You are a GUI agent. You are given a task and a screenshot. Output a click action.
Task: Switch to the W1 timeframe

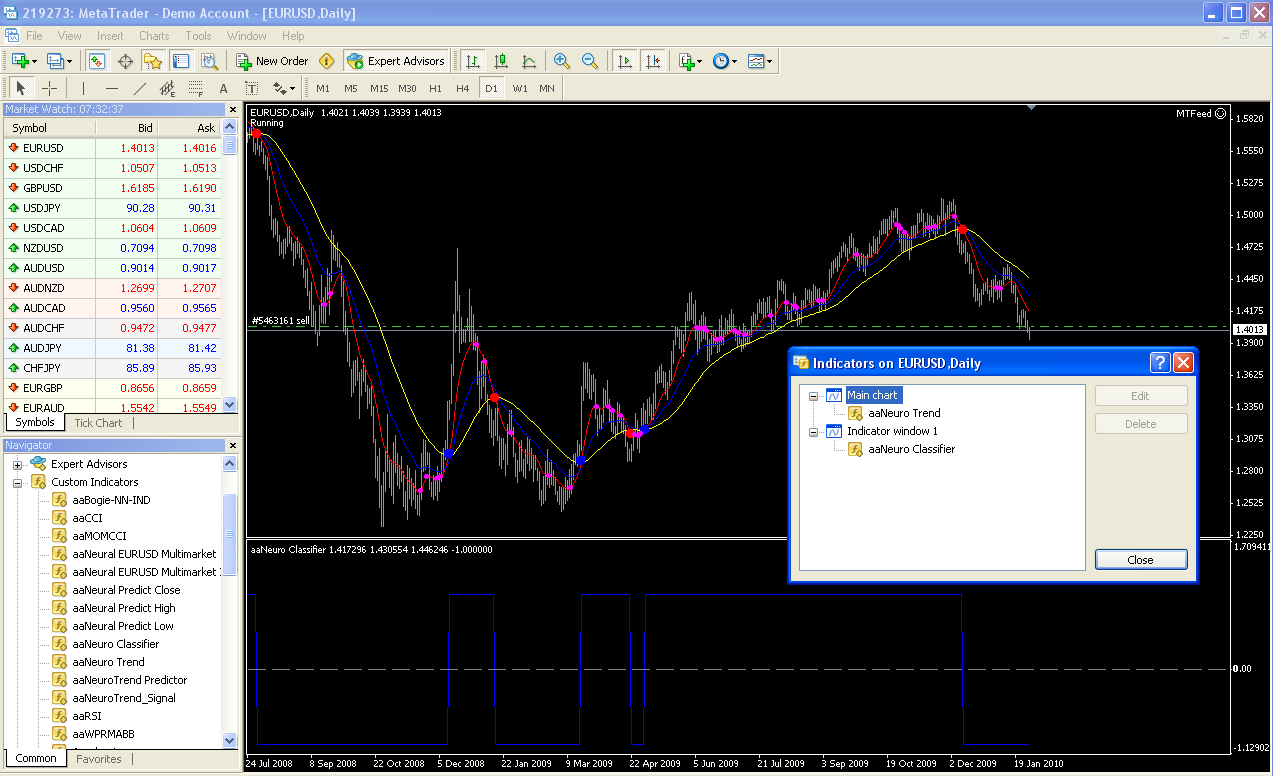[x=520, y=88]
